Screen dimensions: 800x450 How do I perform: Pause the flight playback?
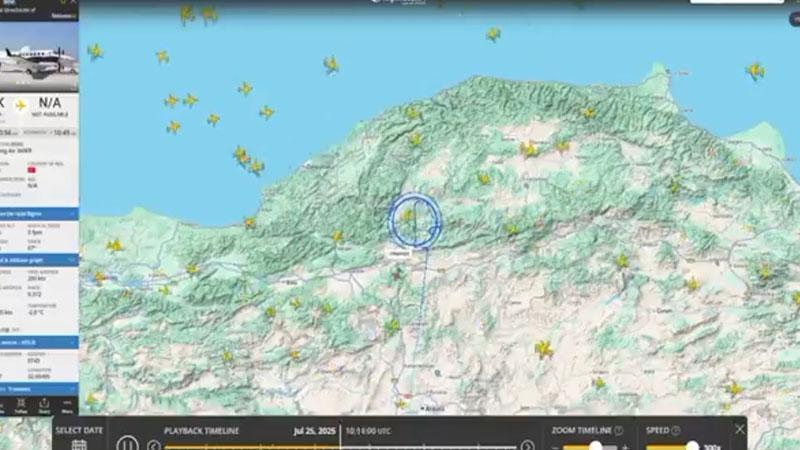128,443
